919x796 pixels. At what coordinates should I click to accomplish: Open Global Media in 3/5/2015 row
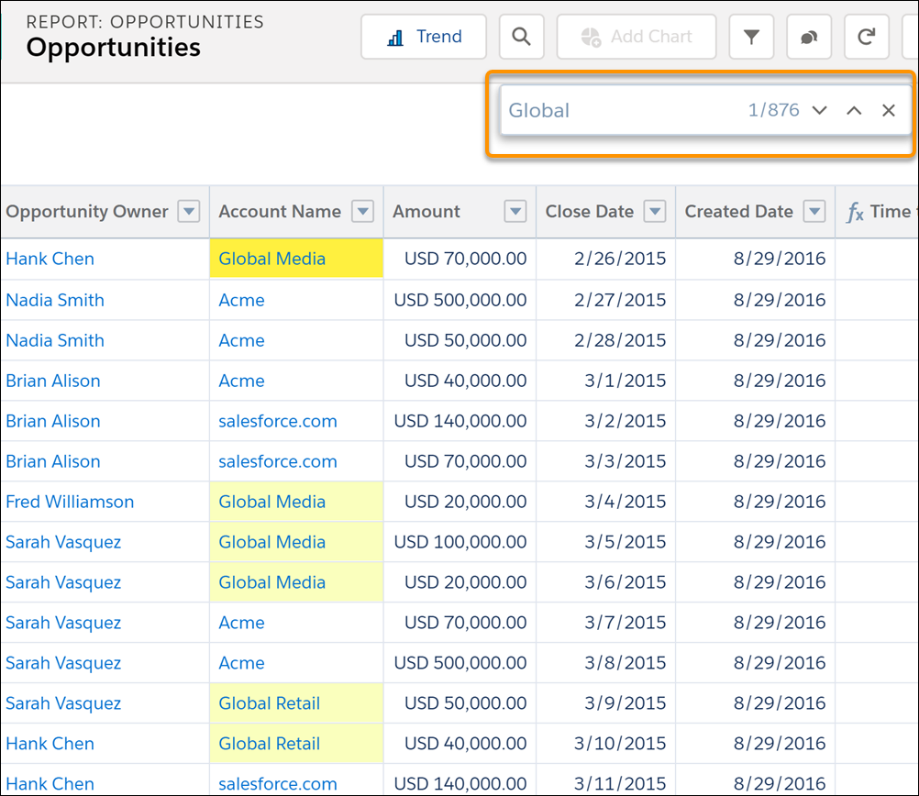(272, 542)
